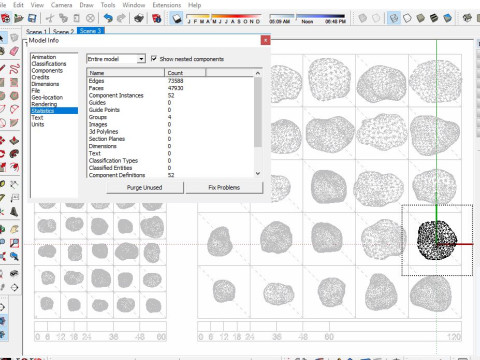Toggle Back Edges face style
This screenshot has width=480, height=360.
(376, 18)
